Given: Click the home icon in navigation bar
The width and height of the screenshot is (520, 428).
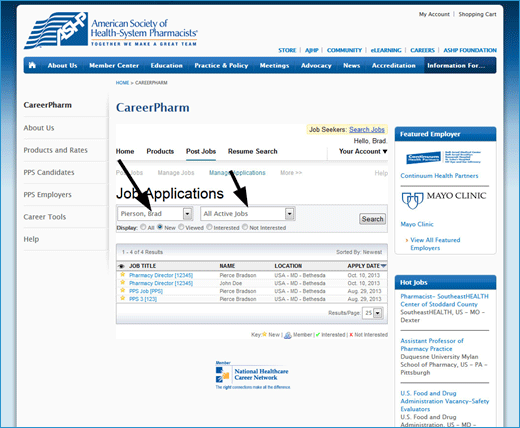Looking at the screenshot, I should (32, 65).
